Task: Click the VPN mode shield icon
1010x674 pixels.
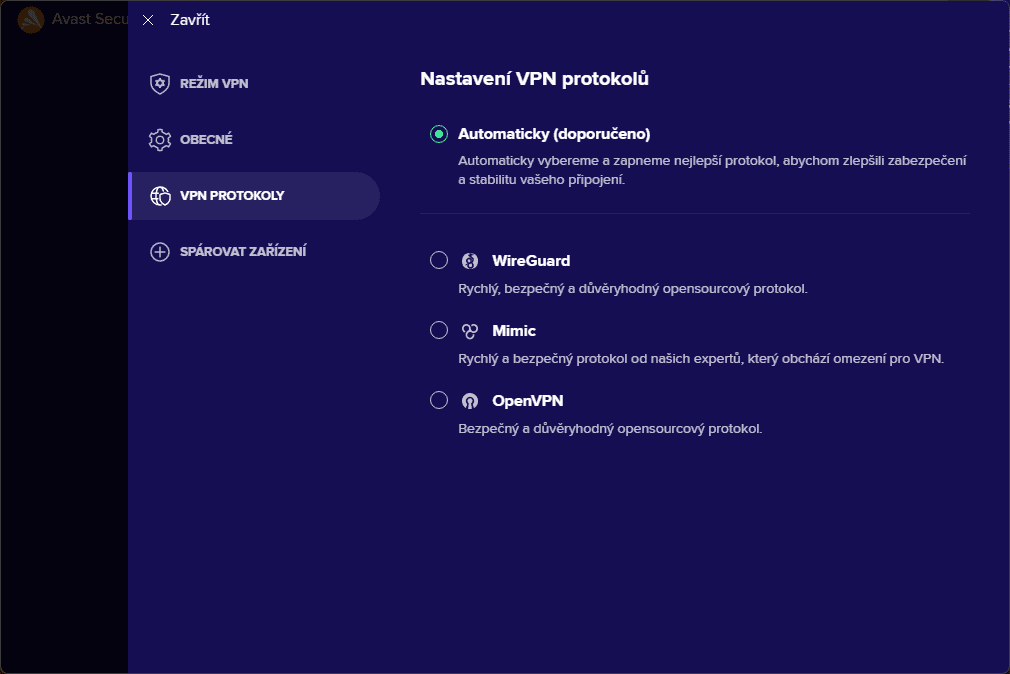Action: (x=159, y=84)
